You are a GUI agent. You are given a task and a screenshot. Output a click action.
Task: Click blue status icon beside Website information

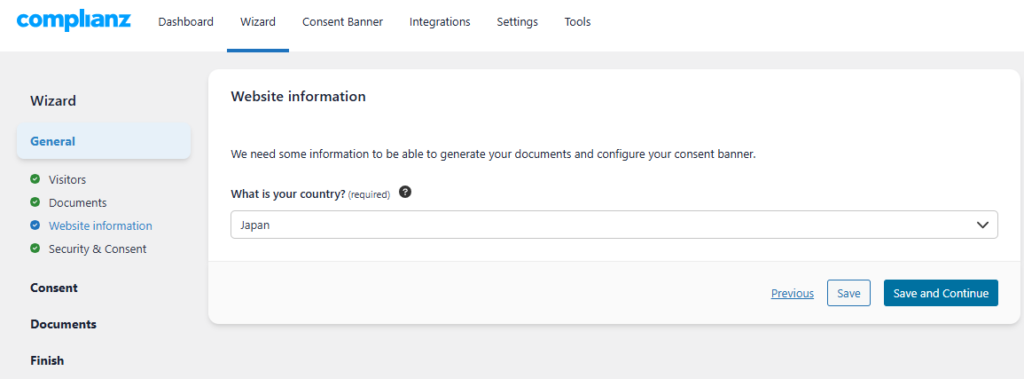click(x=35, y=225)
